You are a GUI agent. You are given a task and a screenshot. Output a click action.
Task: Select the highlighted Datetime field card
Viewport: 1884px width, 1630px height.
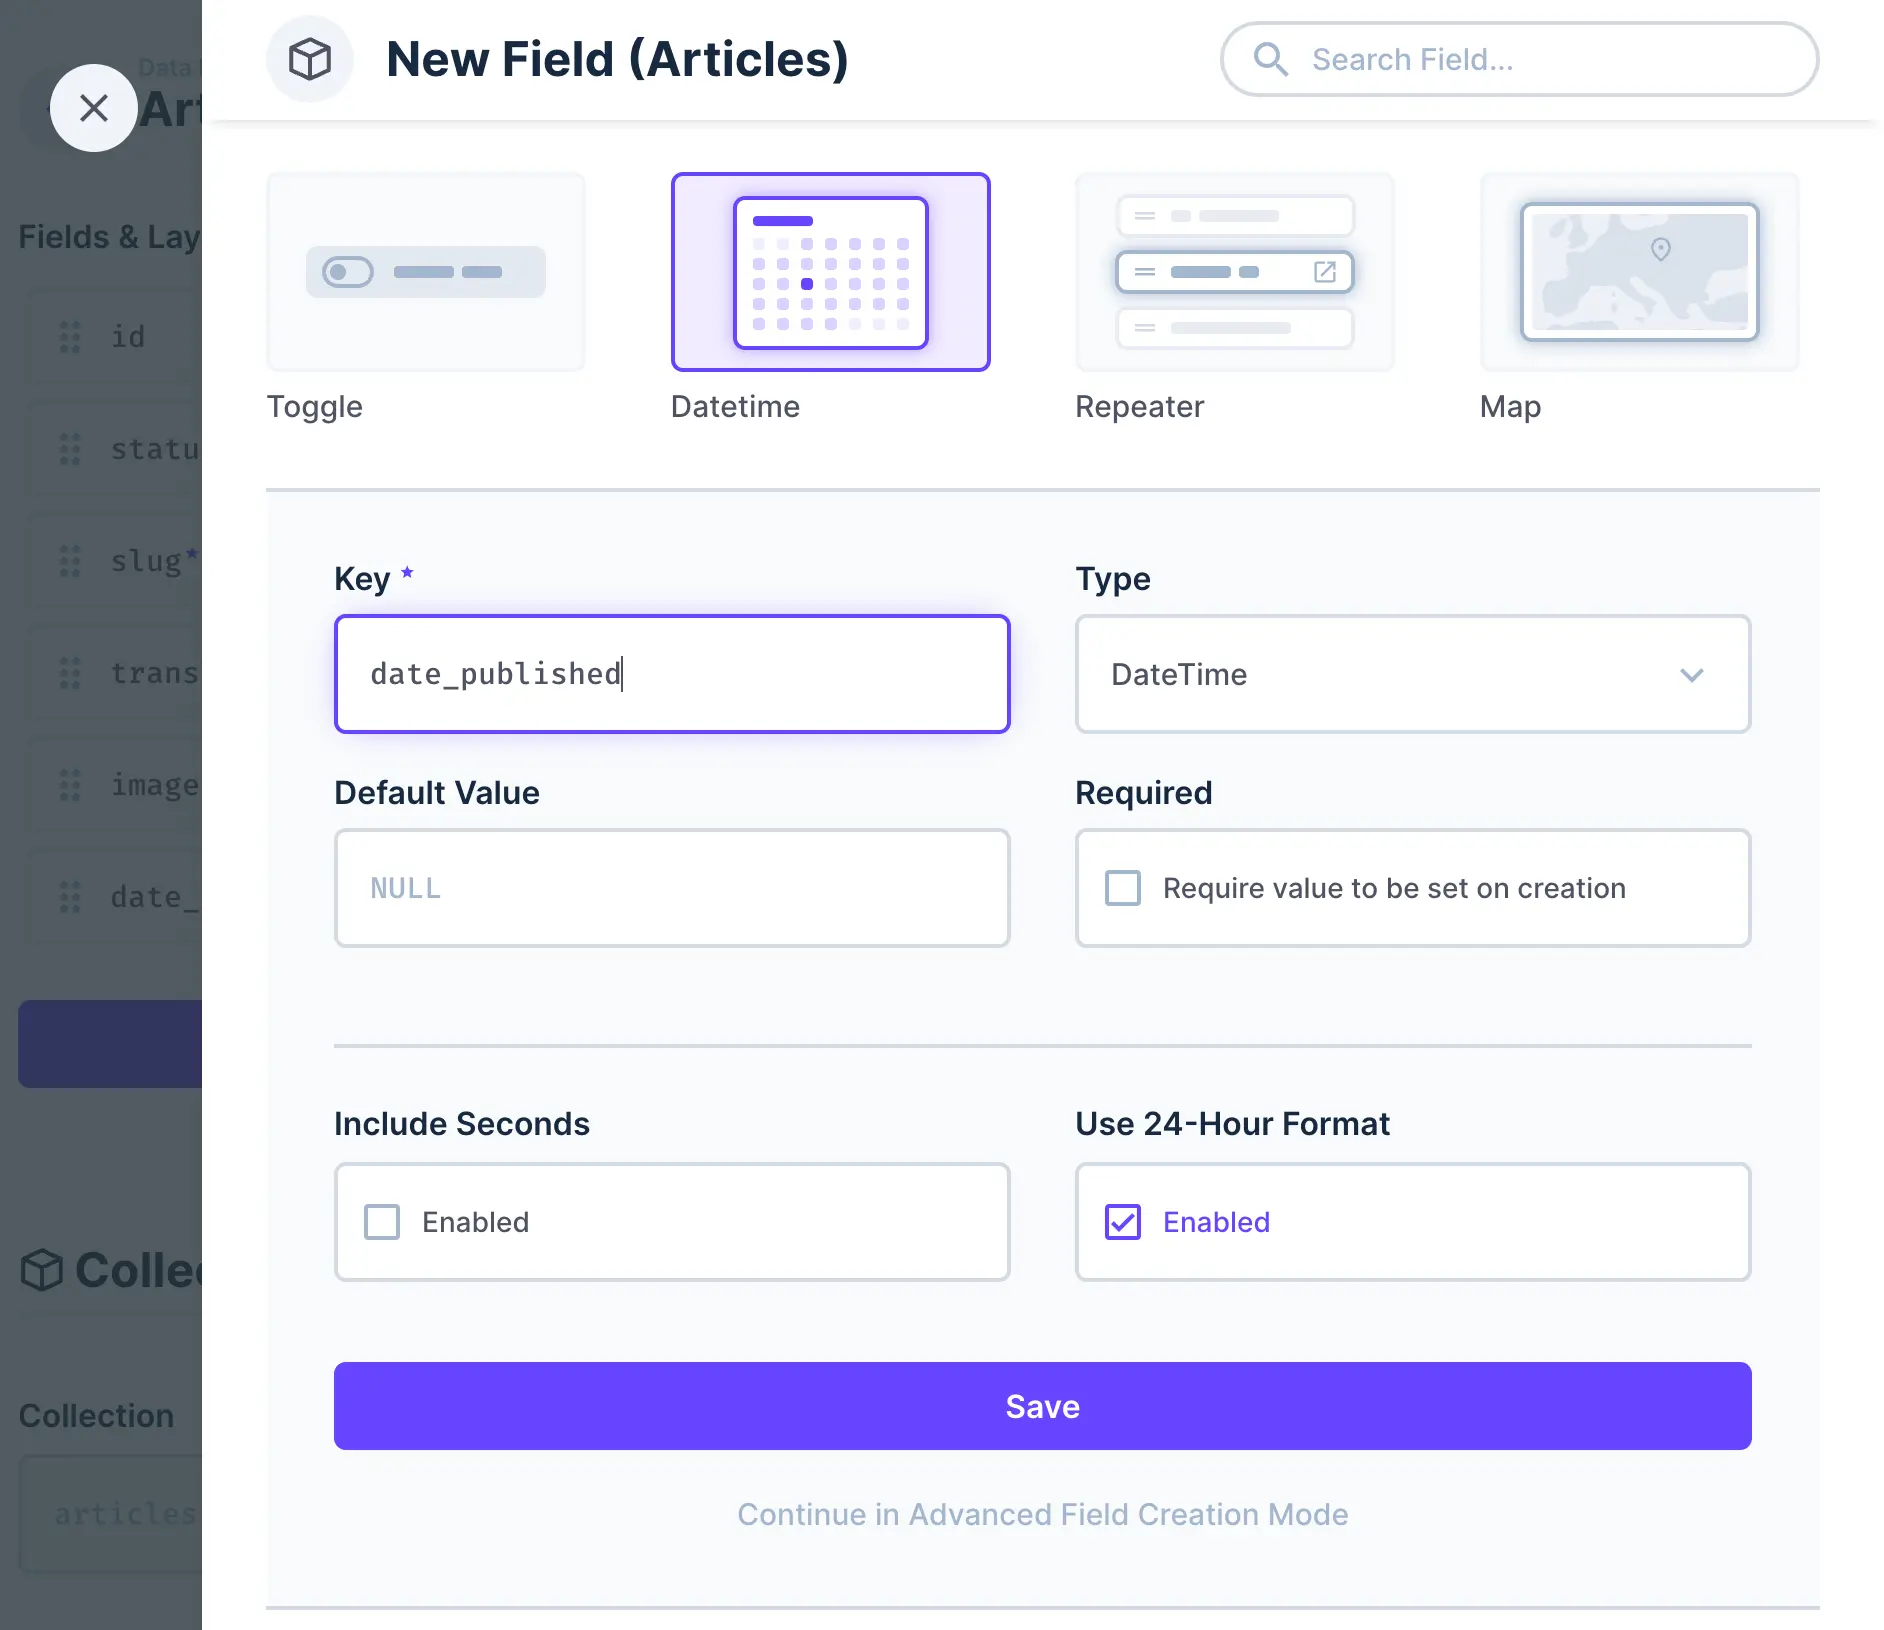pos(830,272)
